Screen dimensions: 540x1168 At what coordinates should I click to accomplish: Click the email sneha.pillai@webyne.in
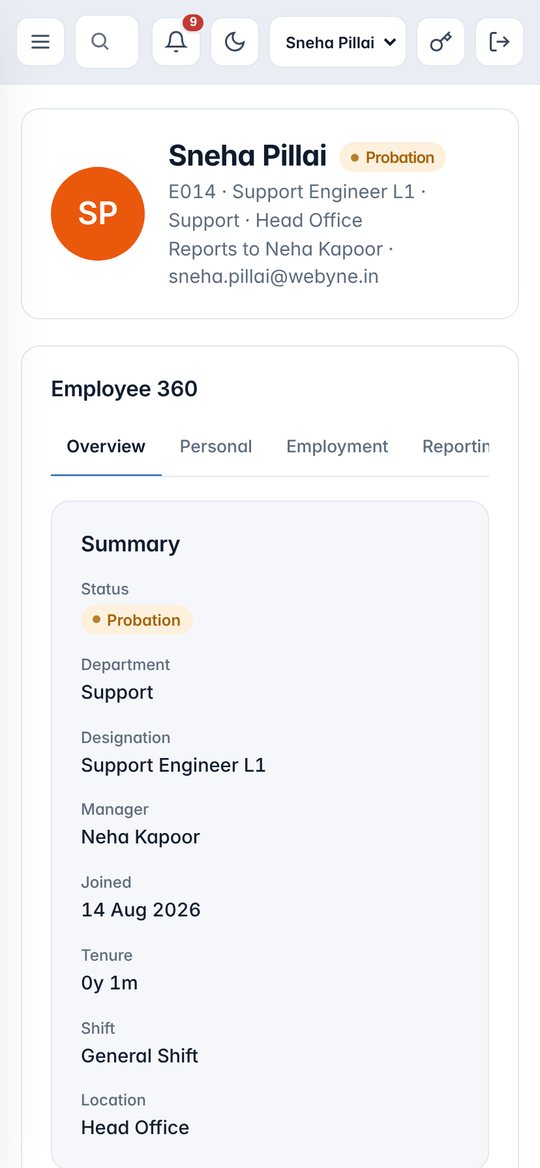click(x=273, y=277)
